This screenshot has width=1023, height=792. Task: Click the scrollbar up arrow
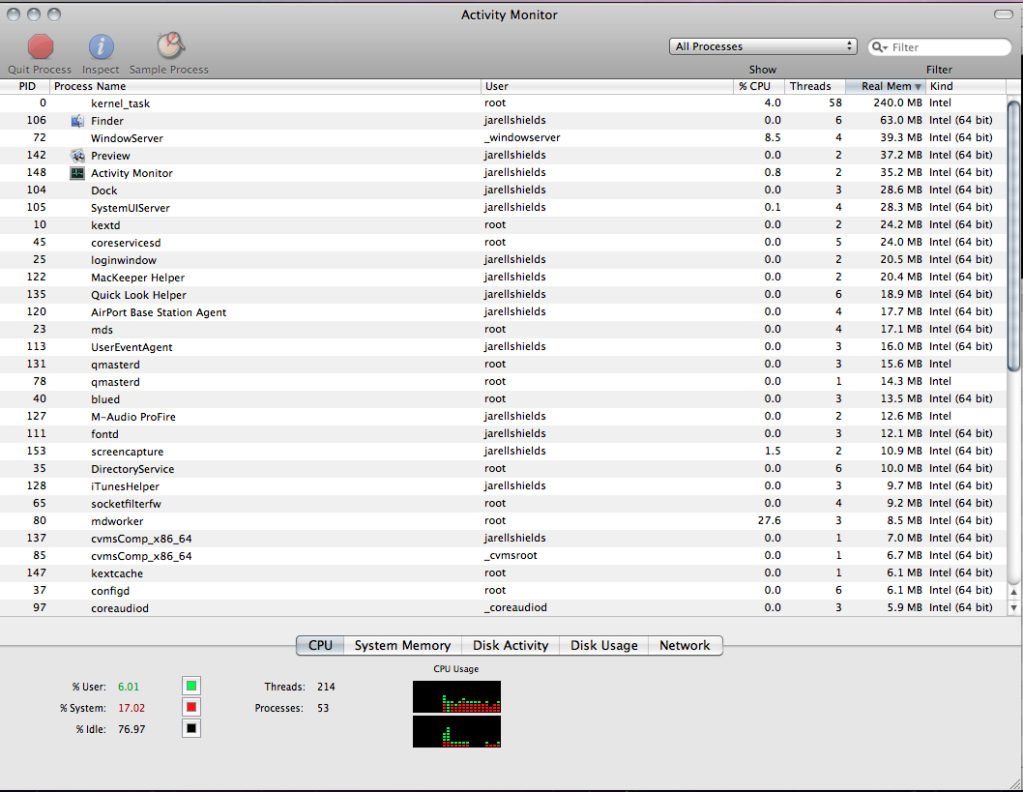tap(1013, 592)
